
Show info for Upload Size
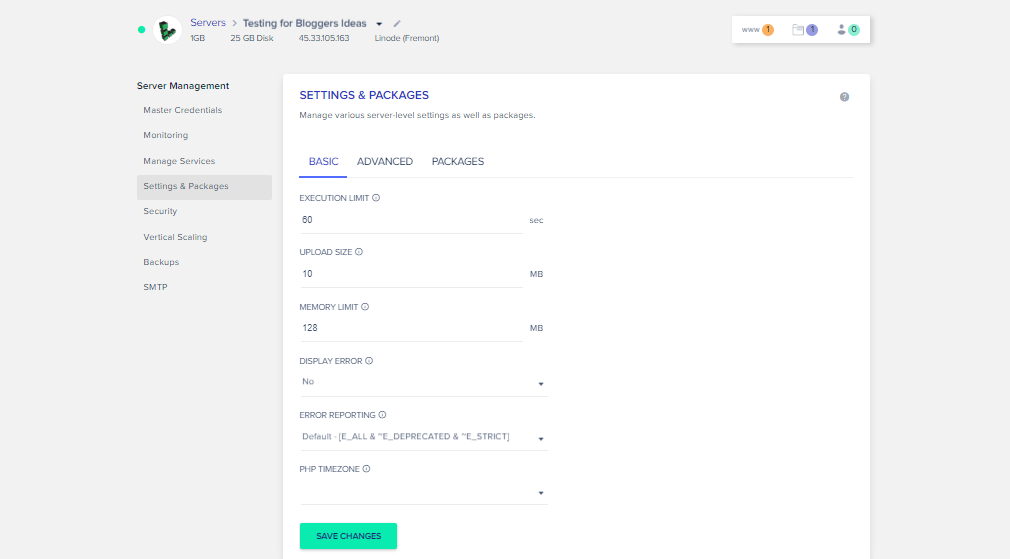pos(359,252)
